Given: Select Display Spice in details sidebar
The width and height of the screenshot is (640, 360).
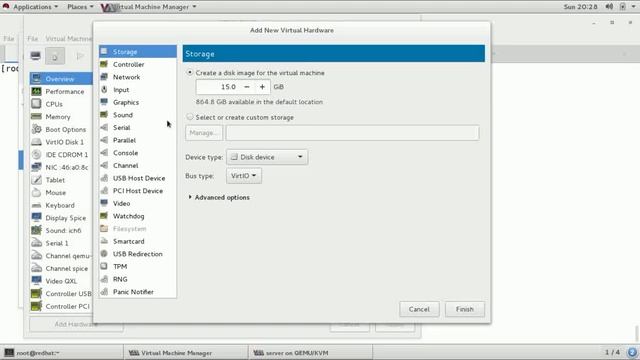Looking at the screenshot, I should click(61, 218).
